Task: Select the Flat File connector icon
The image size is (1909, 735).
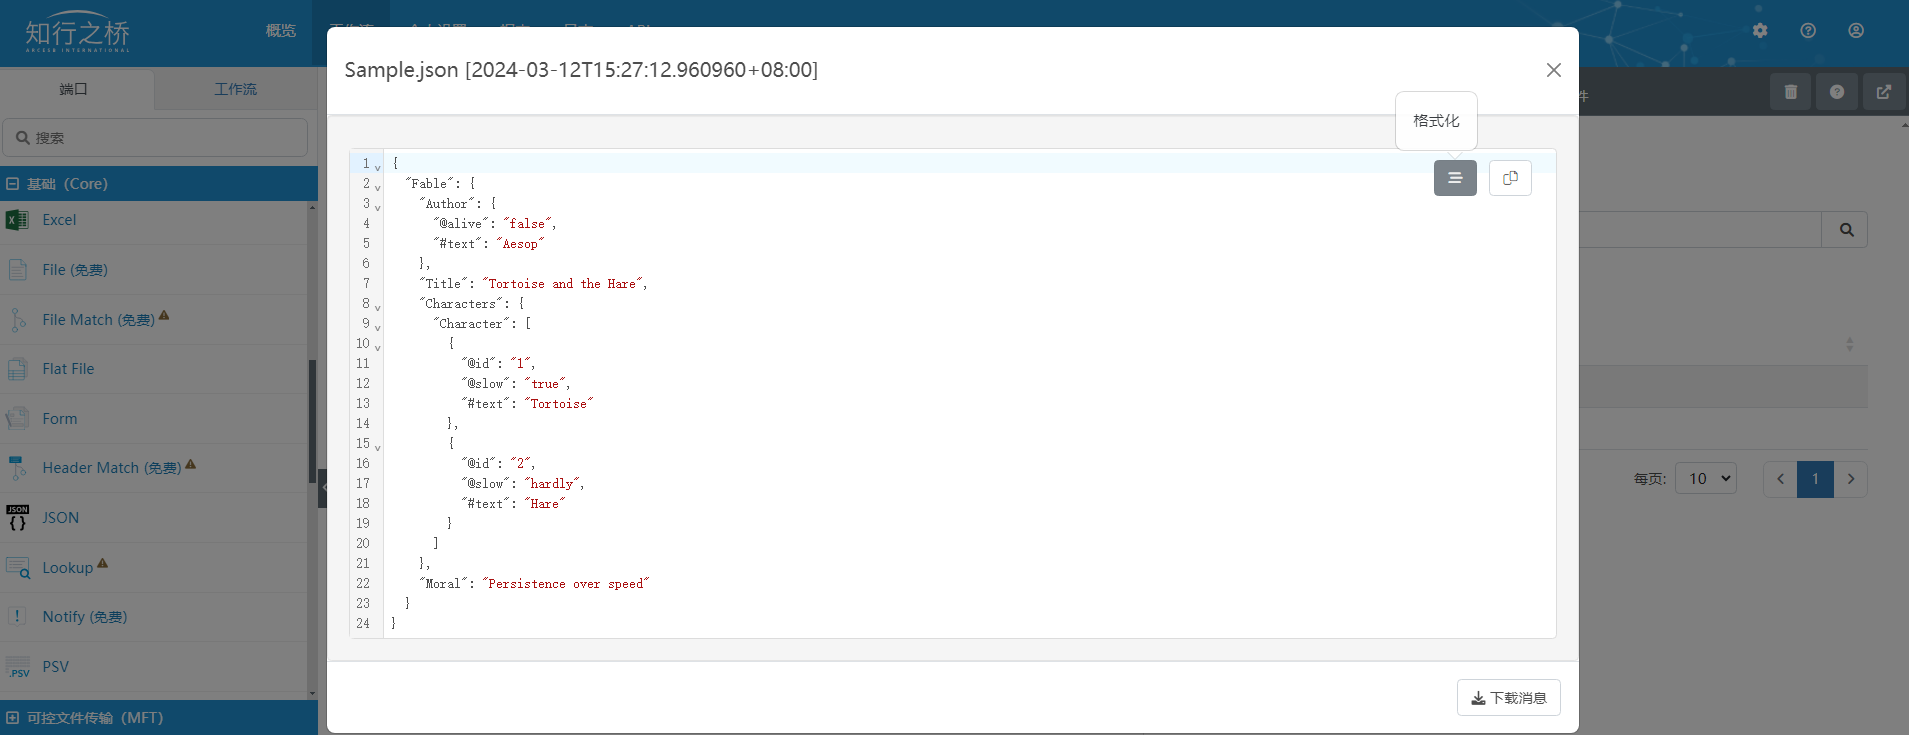Action: (17, 369)
